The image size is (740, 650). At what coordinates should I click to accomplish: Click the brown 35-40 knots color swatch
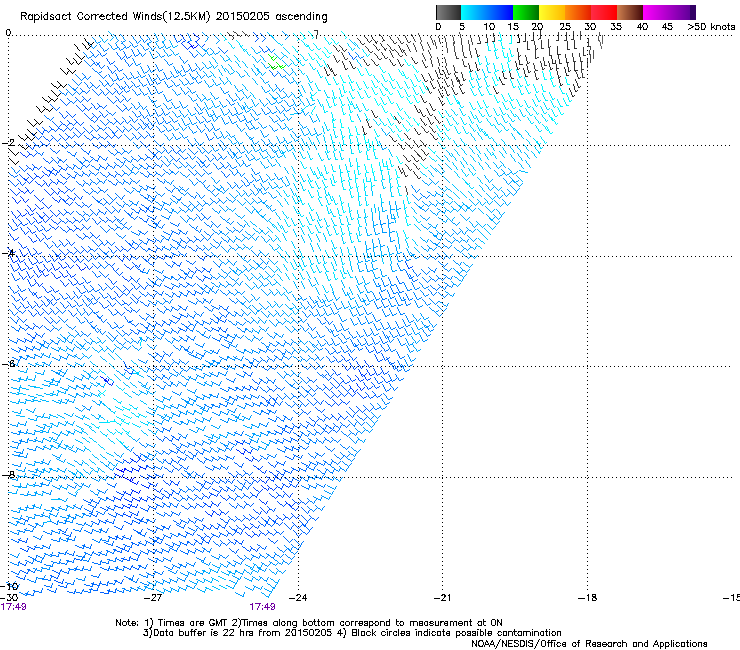(630, 12)
